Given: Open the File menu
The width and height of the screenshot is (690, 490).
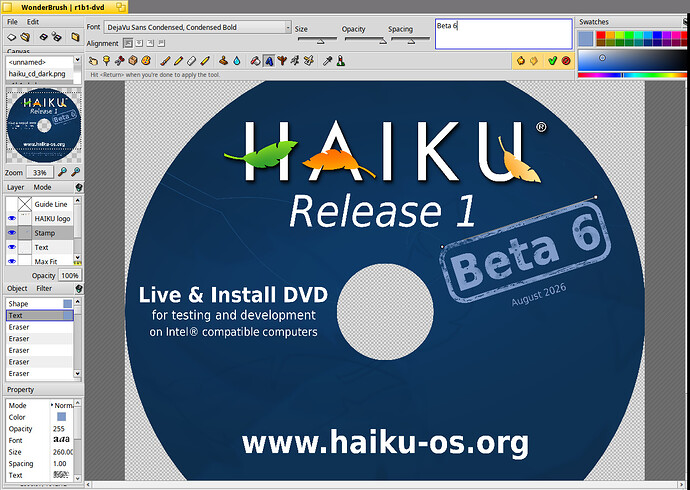Looking at the screenshot, I should [12, 22].
